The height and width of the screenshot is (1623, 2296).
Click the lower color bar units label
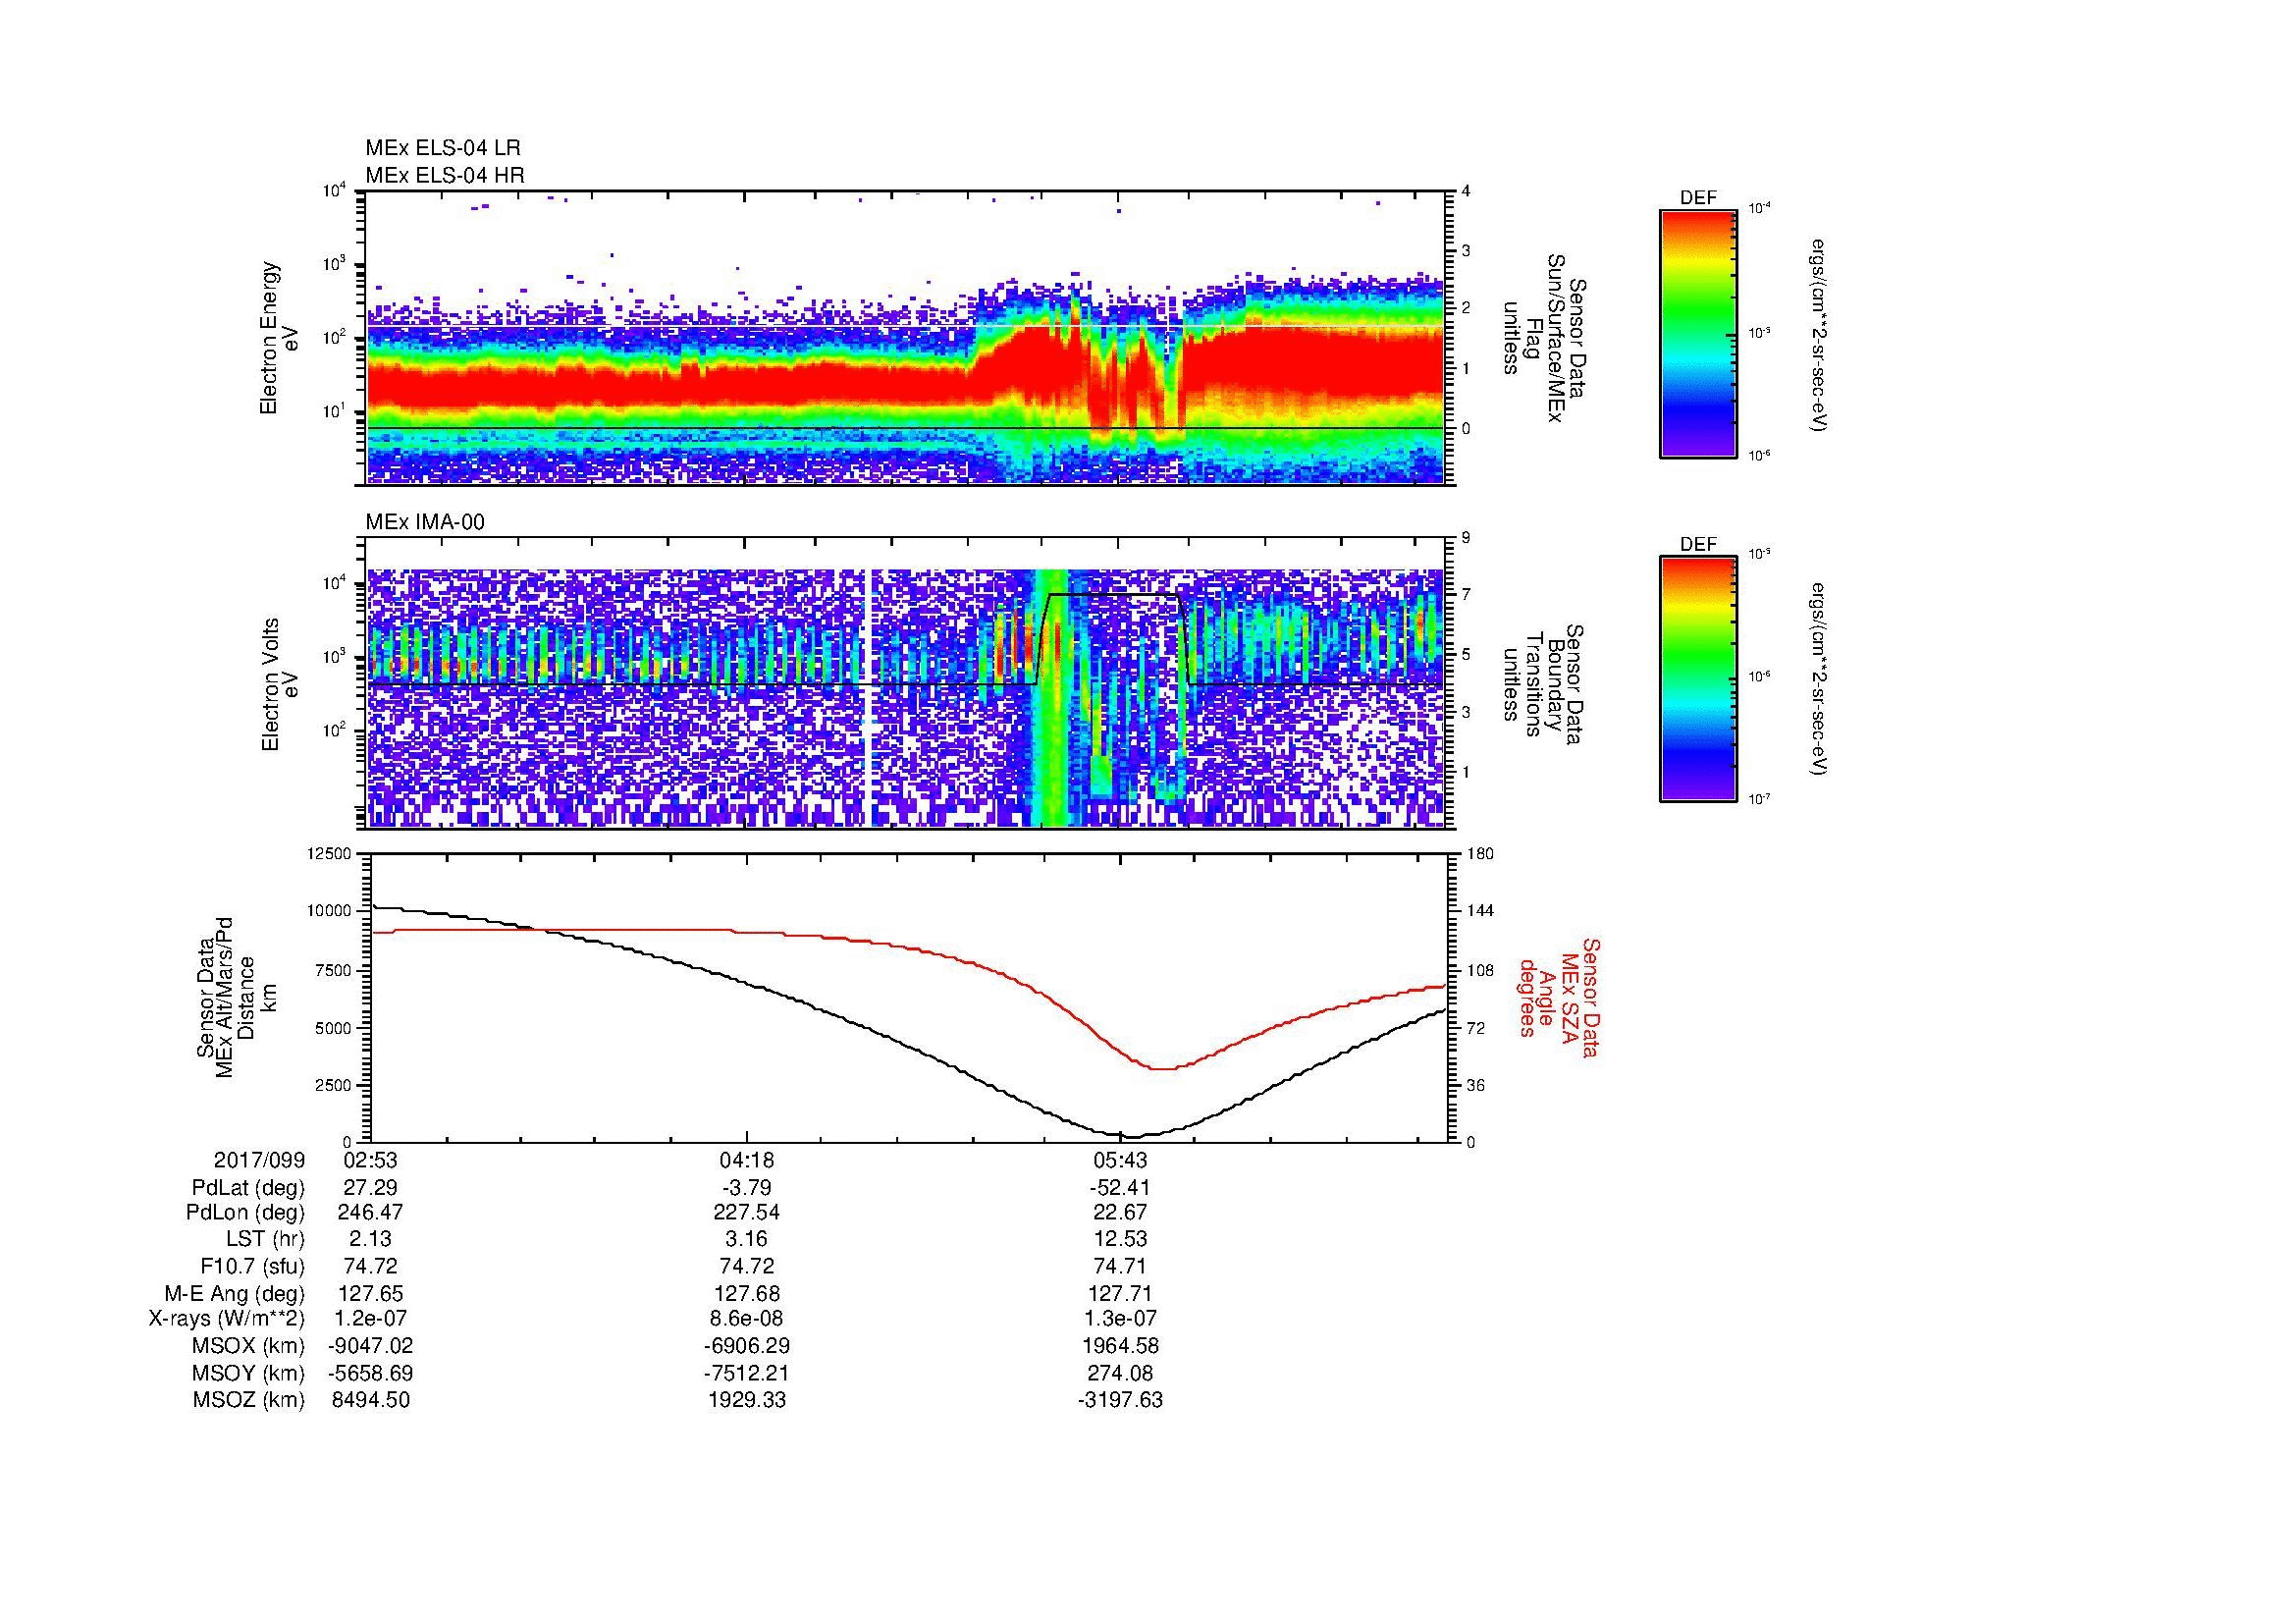coord(1820,680)
